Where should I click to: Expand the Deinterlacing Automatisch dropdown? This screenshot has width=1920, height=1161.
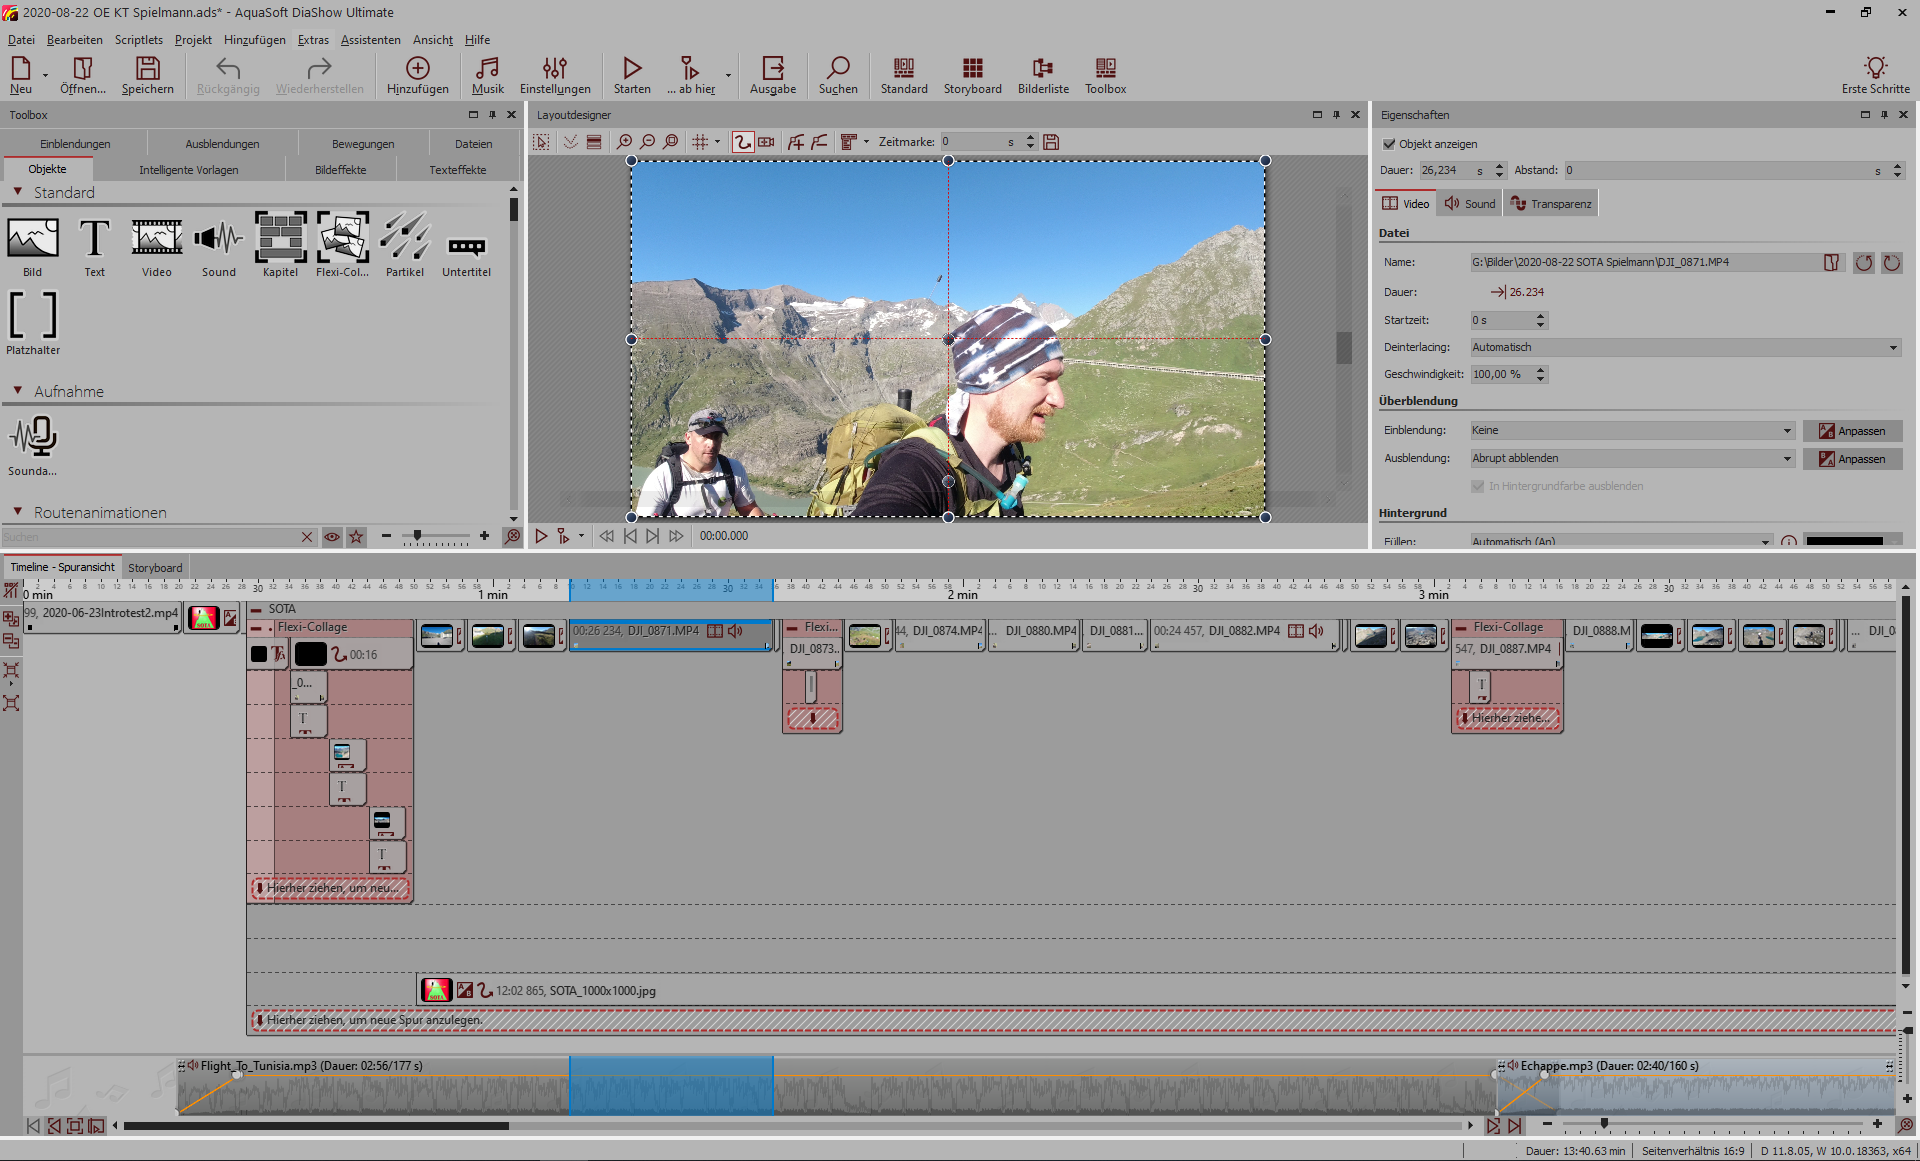coord(1685,347)
